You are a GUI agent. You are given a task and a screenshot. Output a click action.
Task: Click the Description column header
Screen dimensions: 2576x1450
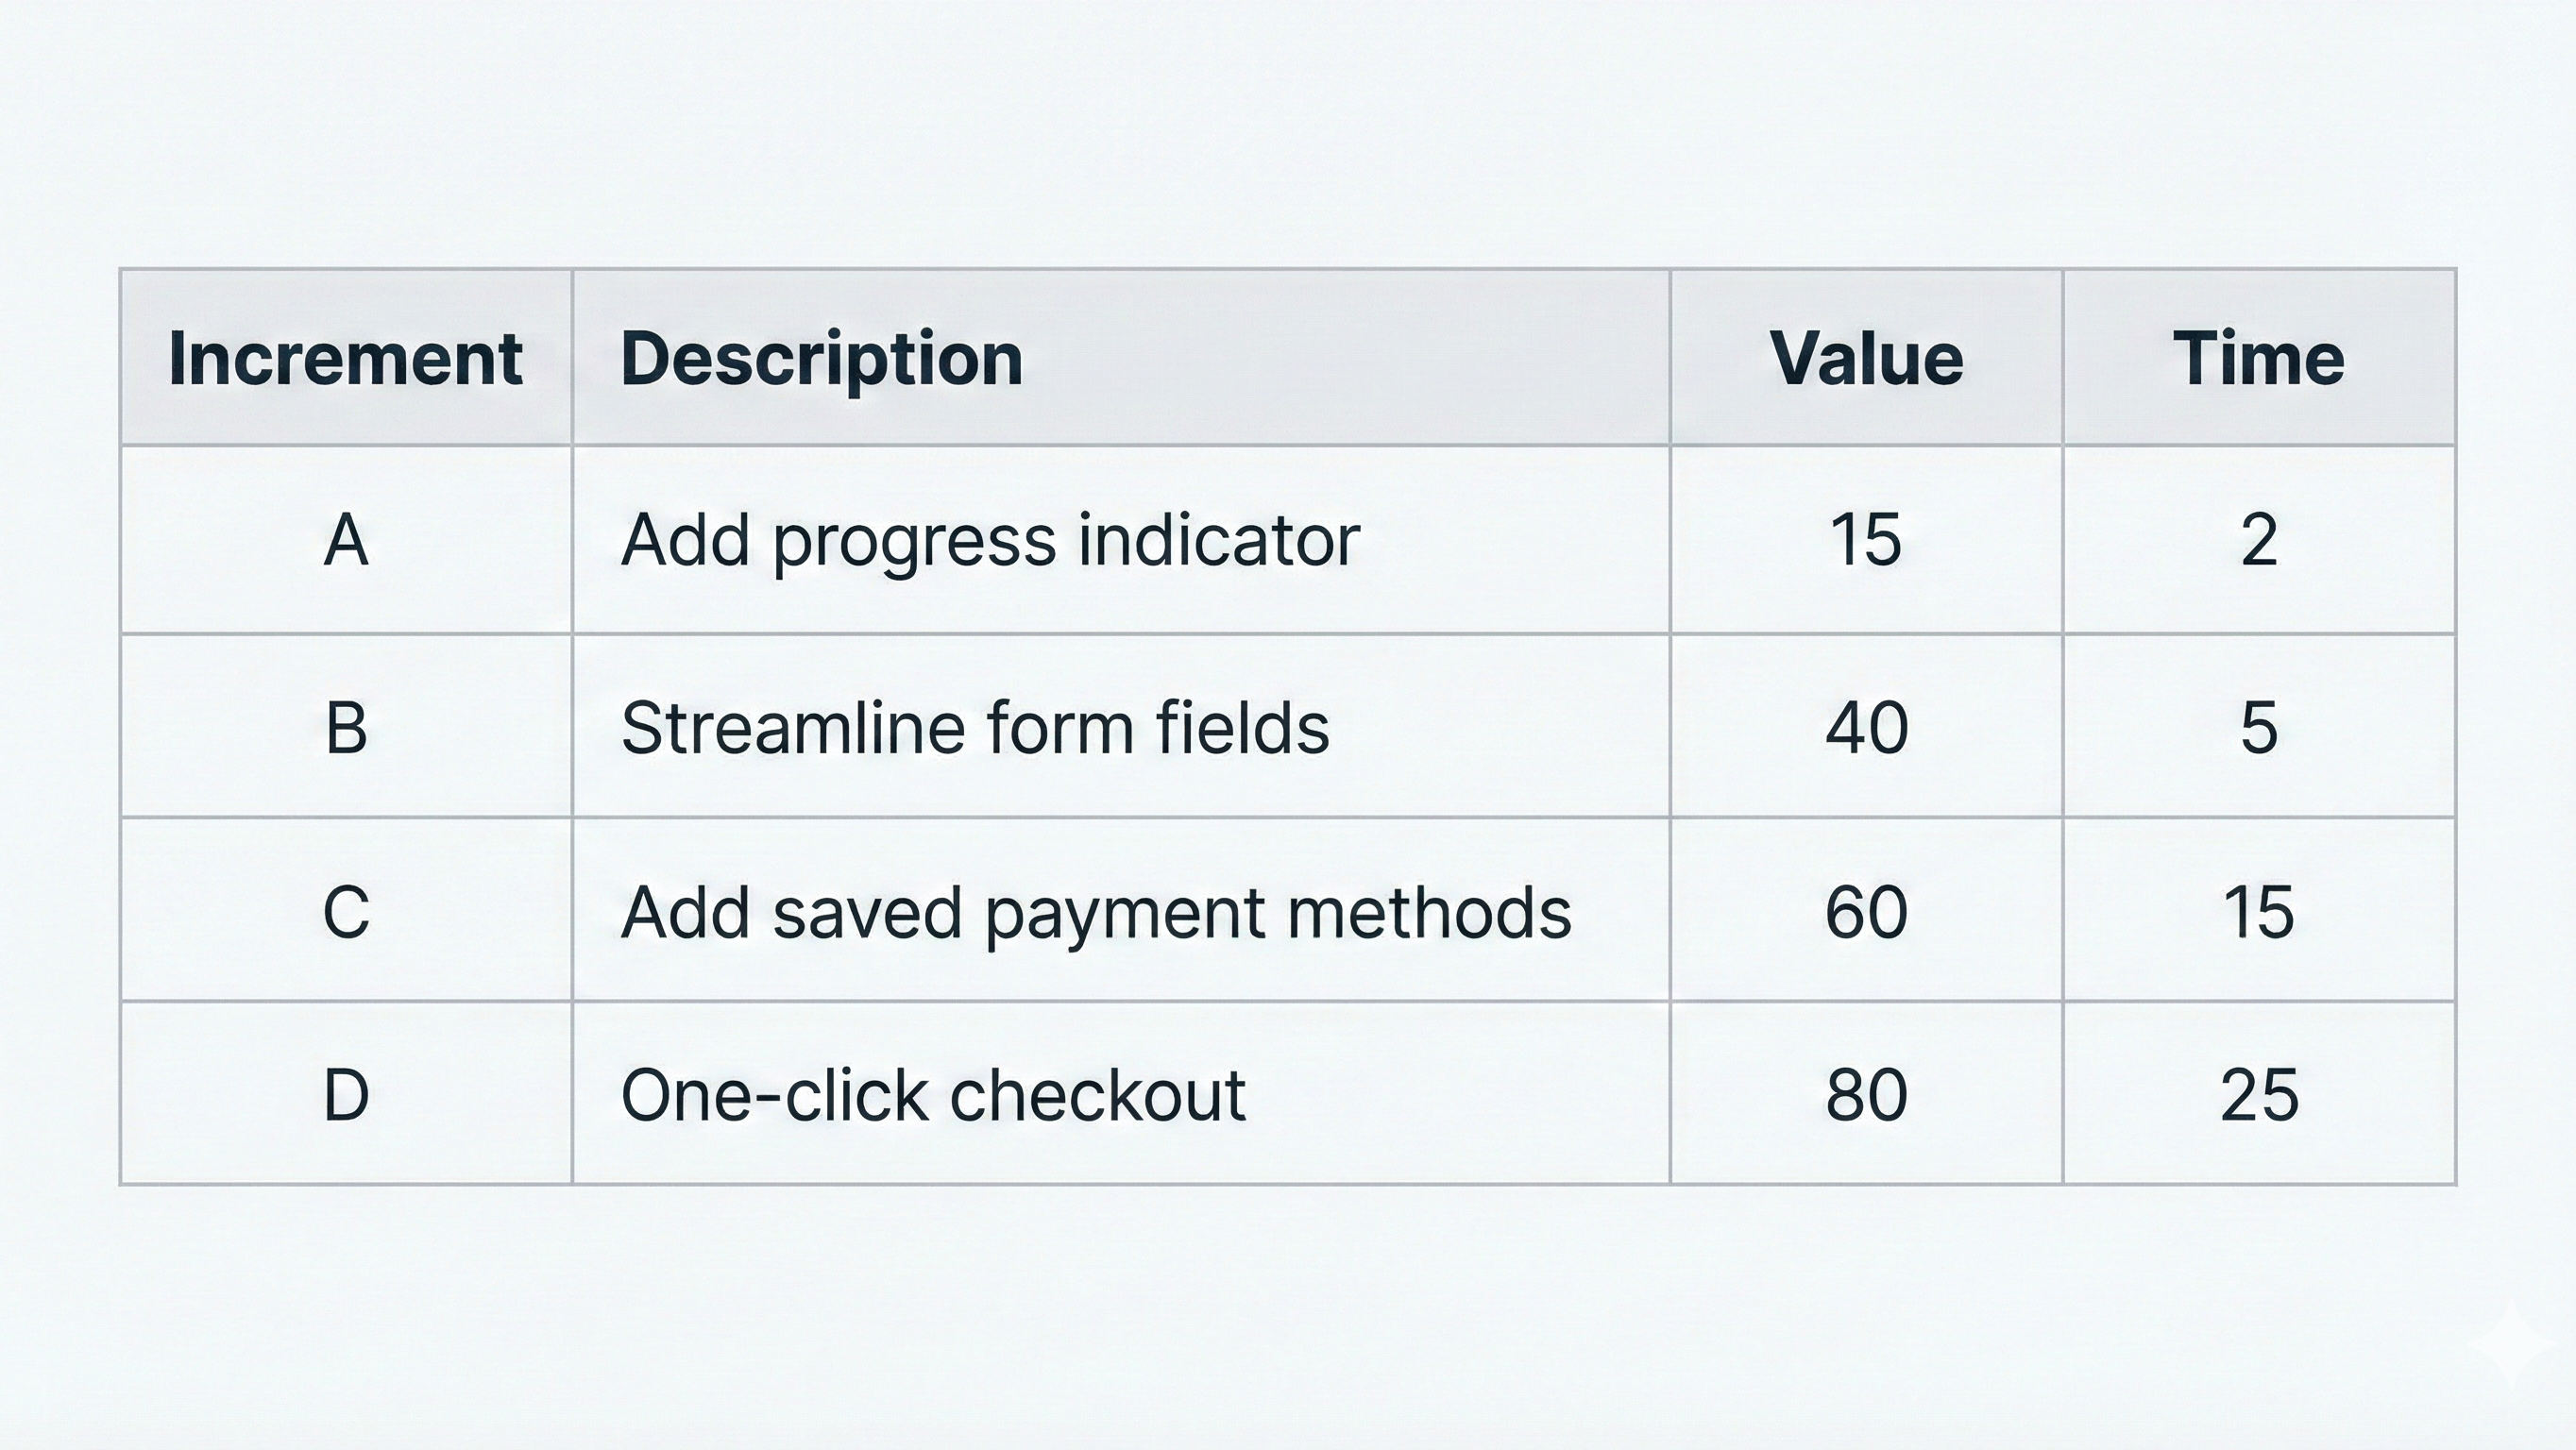[821, 358]
